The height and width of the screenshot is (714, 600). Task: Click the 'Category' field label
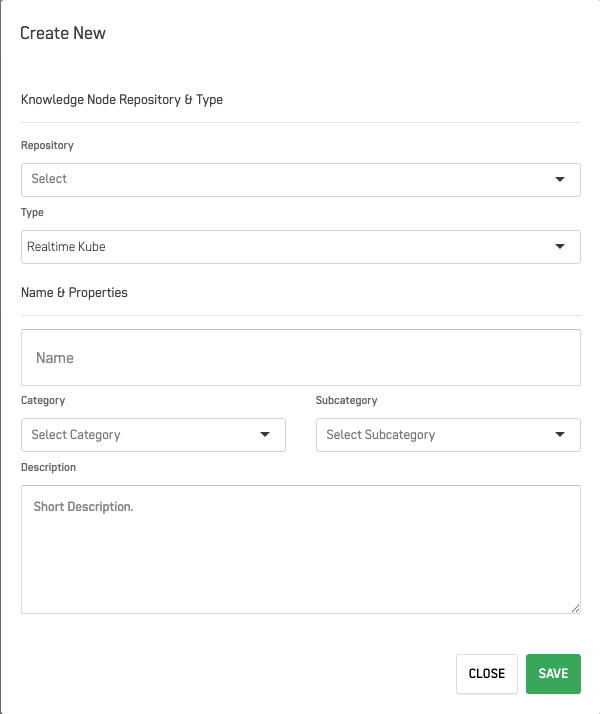43,401
